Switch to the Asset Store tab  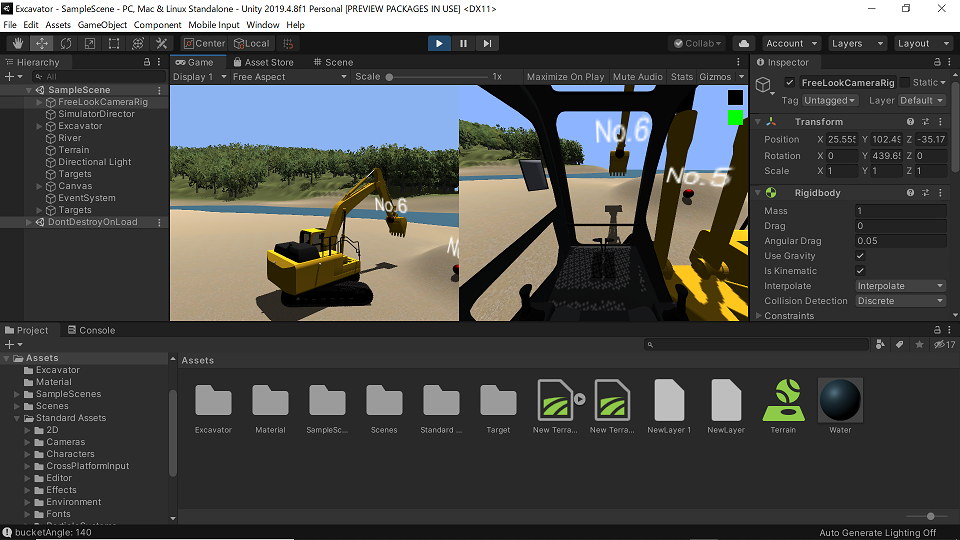[263, 62]
